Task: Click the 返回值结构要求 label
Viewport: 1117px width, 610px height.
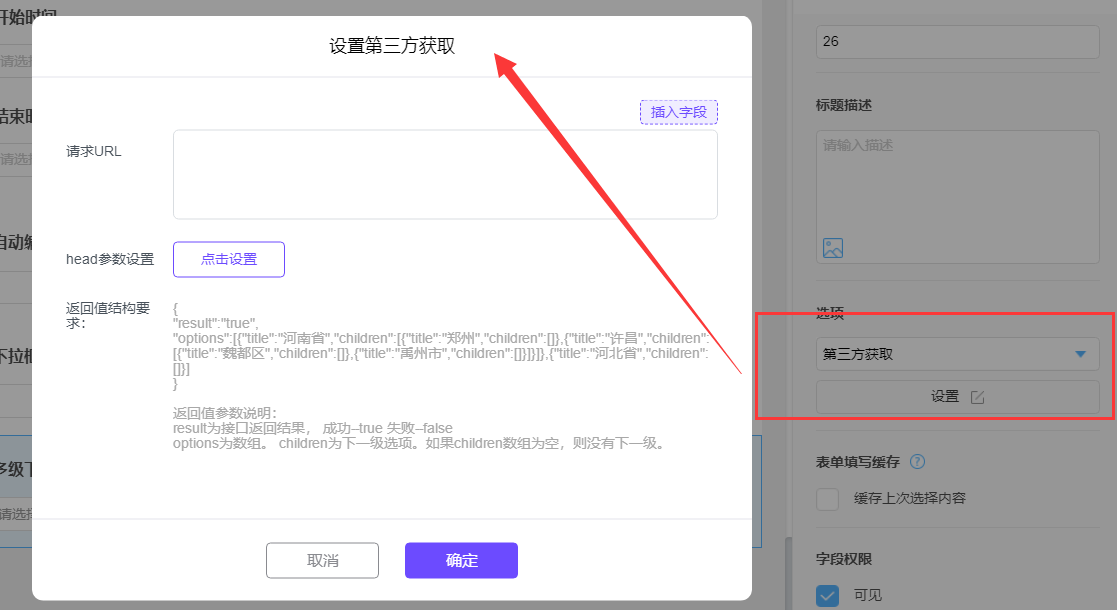Action: point(108,315)
